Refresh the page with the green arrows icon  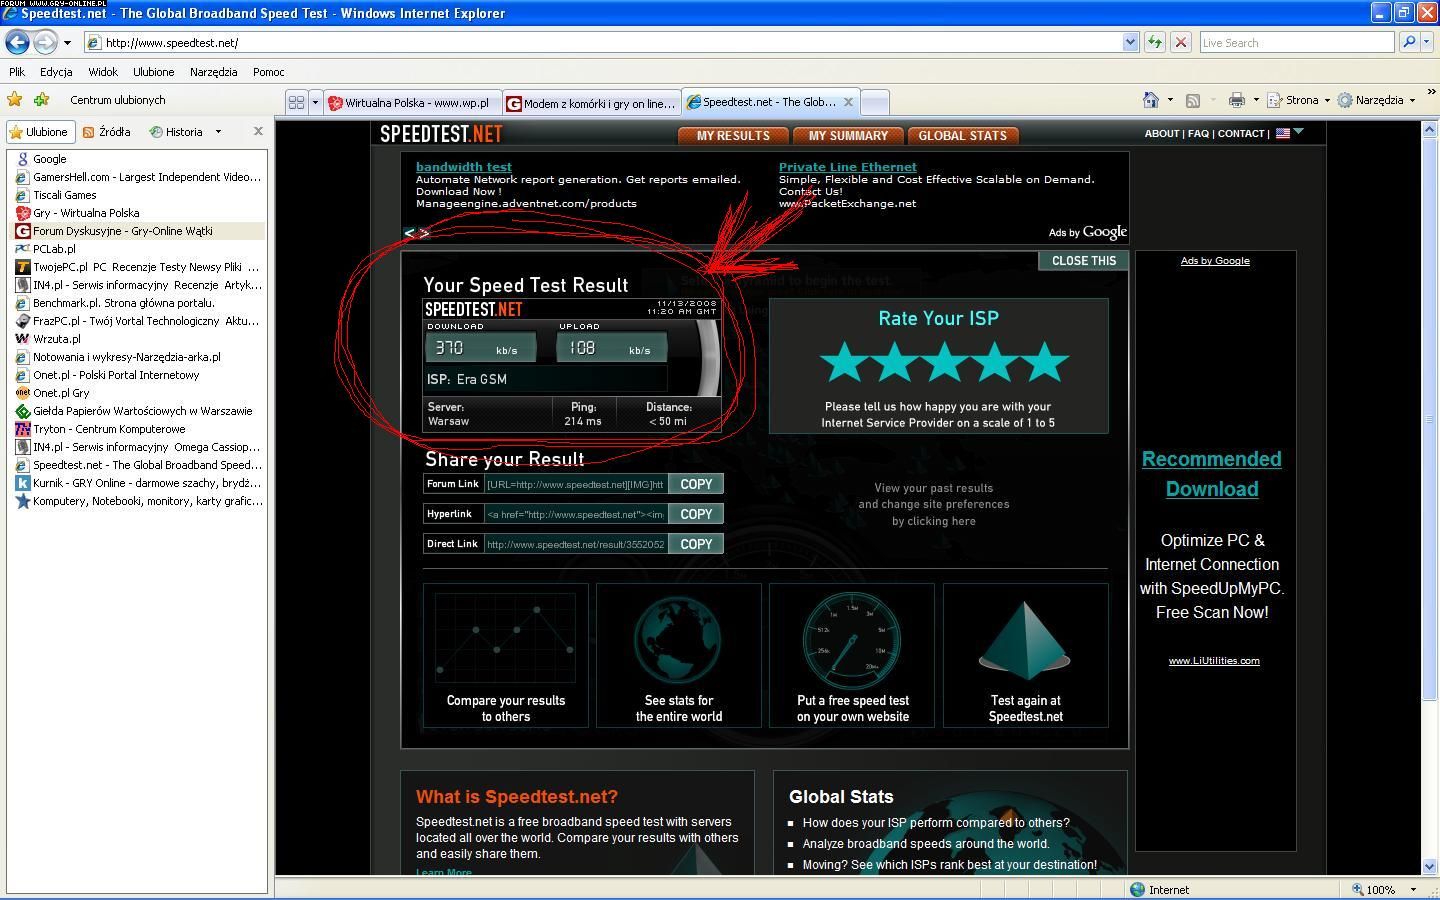tap(1155, 42)
